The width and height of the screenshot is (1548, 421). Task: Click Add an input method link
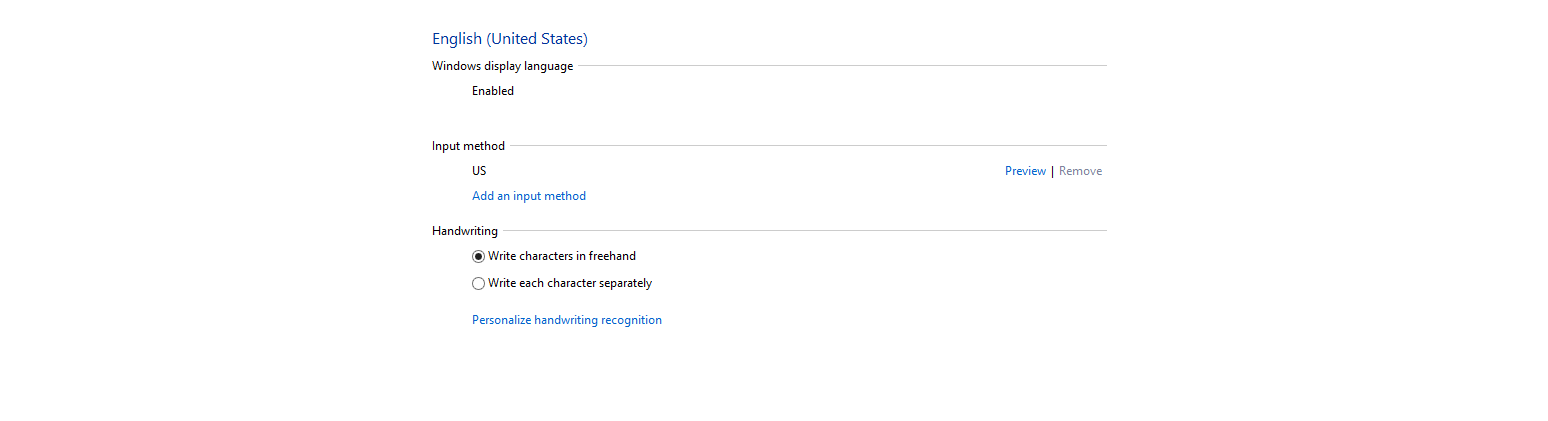click(529, 196)
